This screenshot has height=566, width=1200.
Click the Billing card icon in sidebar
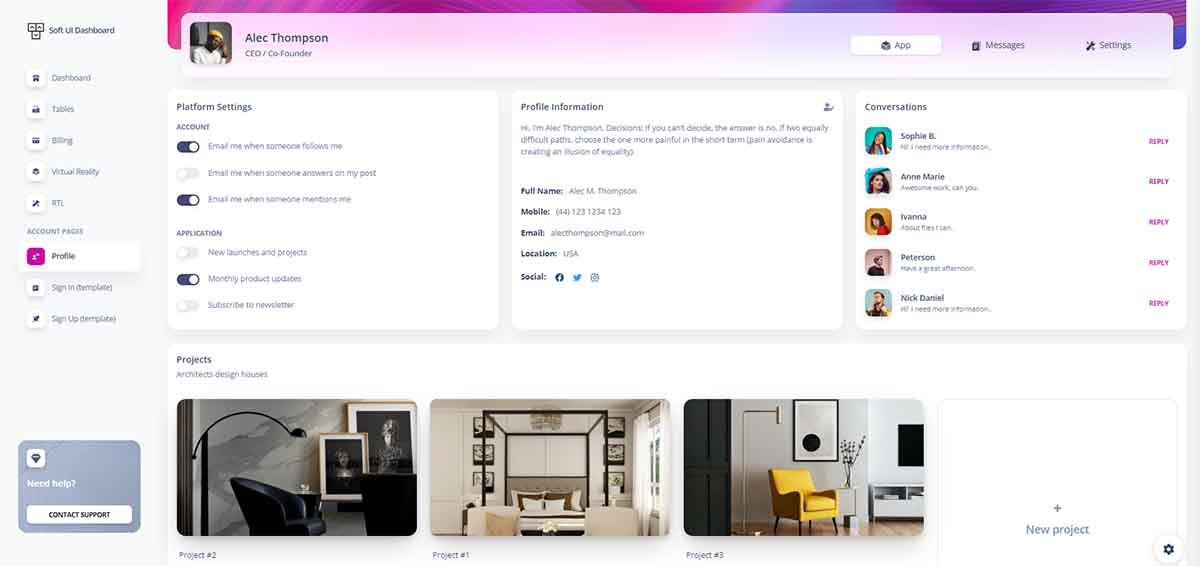pyautogui.click(x=36, y=141)
